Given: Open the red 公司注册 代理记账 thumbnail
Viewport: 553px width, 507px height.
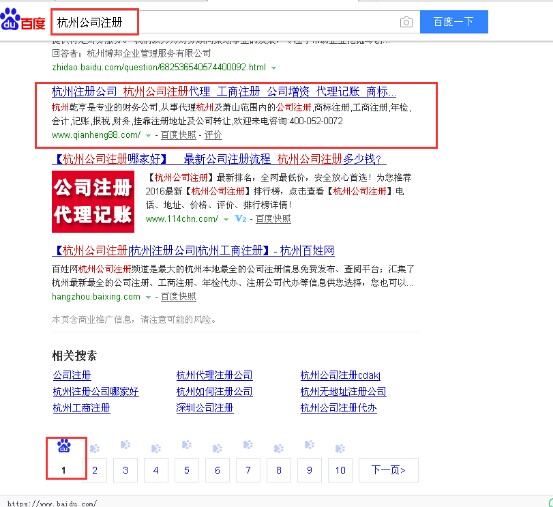Looking at the screenshot, I should (x=93, y=202).
